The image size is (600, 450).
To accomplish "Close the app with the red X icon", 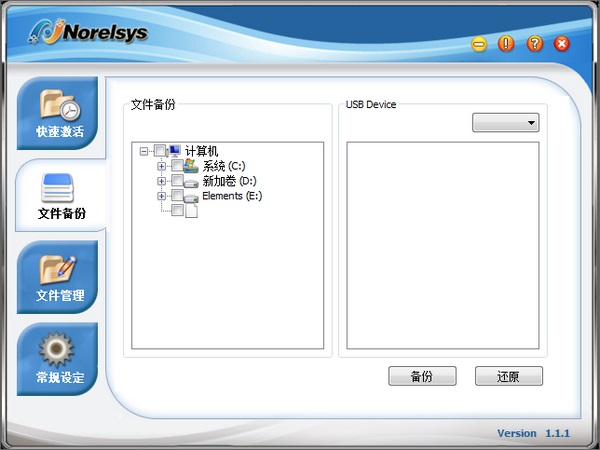I will 561,44.
